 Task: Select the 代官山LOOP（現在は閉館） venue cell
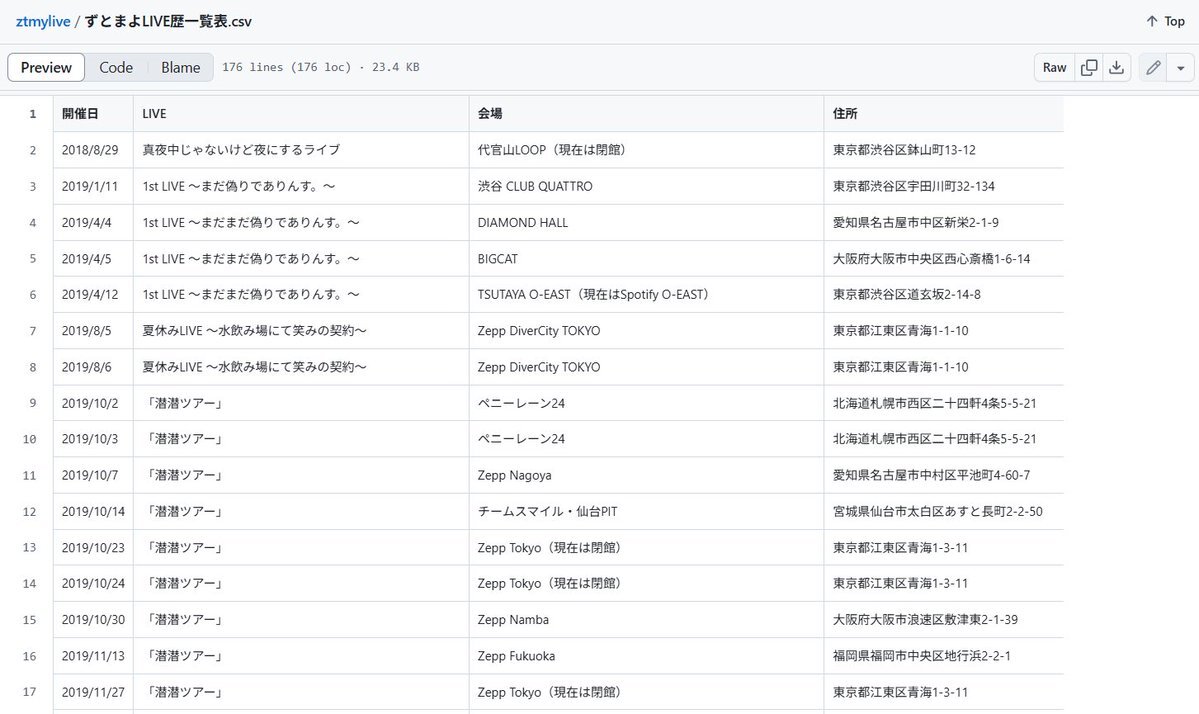tap(647, 150)
